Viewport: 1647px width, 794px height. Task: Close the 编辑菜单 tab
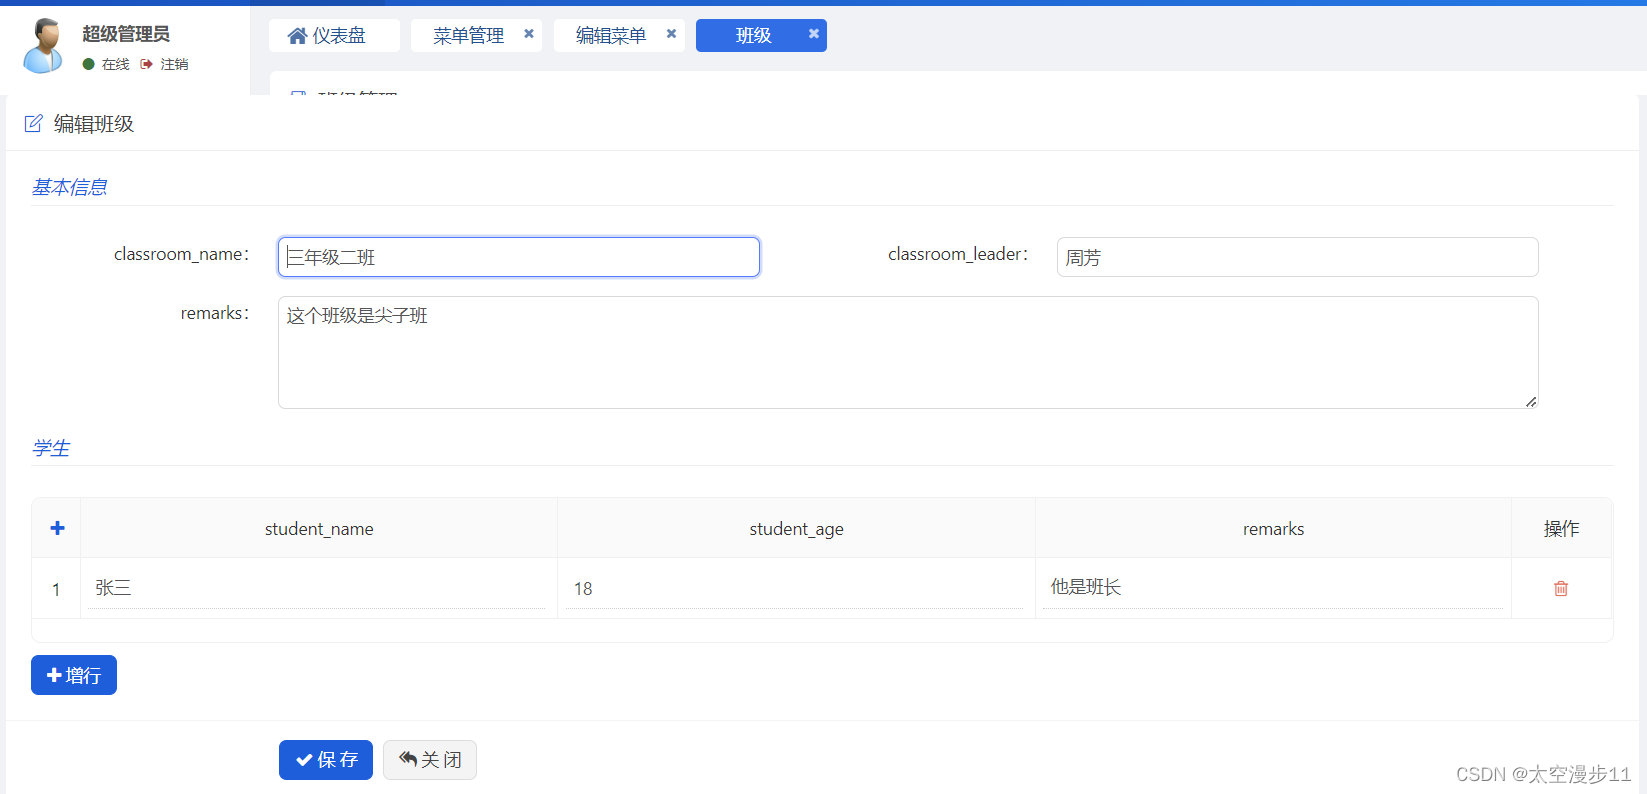tap(671, 34)
